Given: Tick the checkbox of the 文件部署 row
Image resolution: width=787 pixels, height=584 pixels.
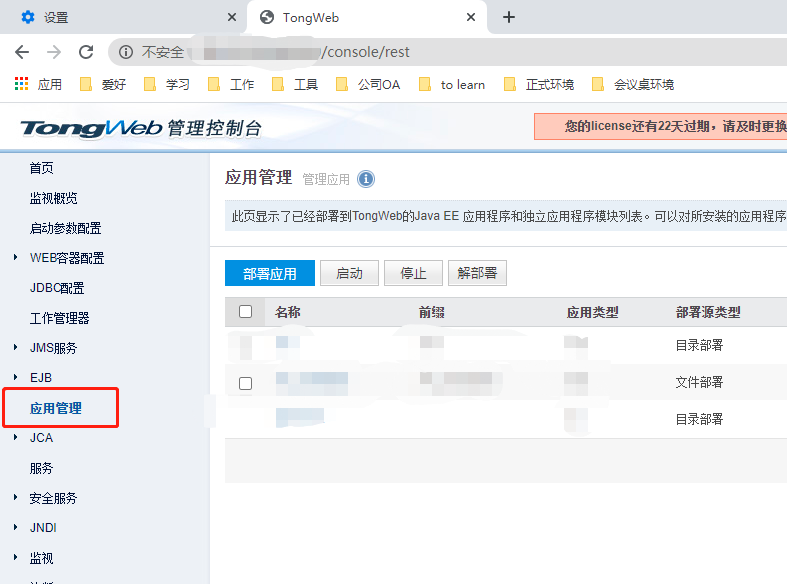Looking at the screenshot, I should pyautogui.click(x=245, y=383).
